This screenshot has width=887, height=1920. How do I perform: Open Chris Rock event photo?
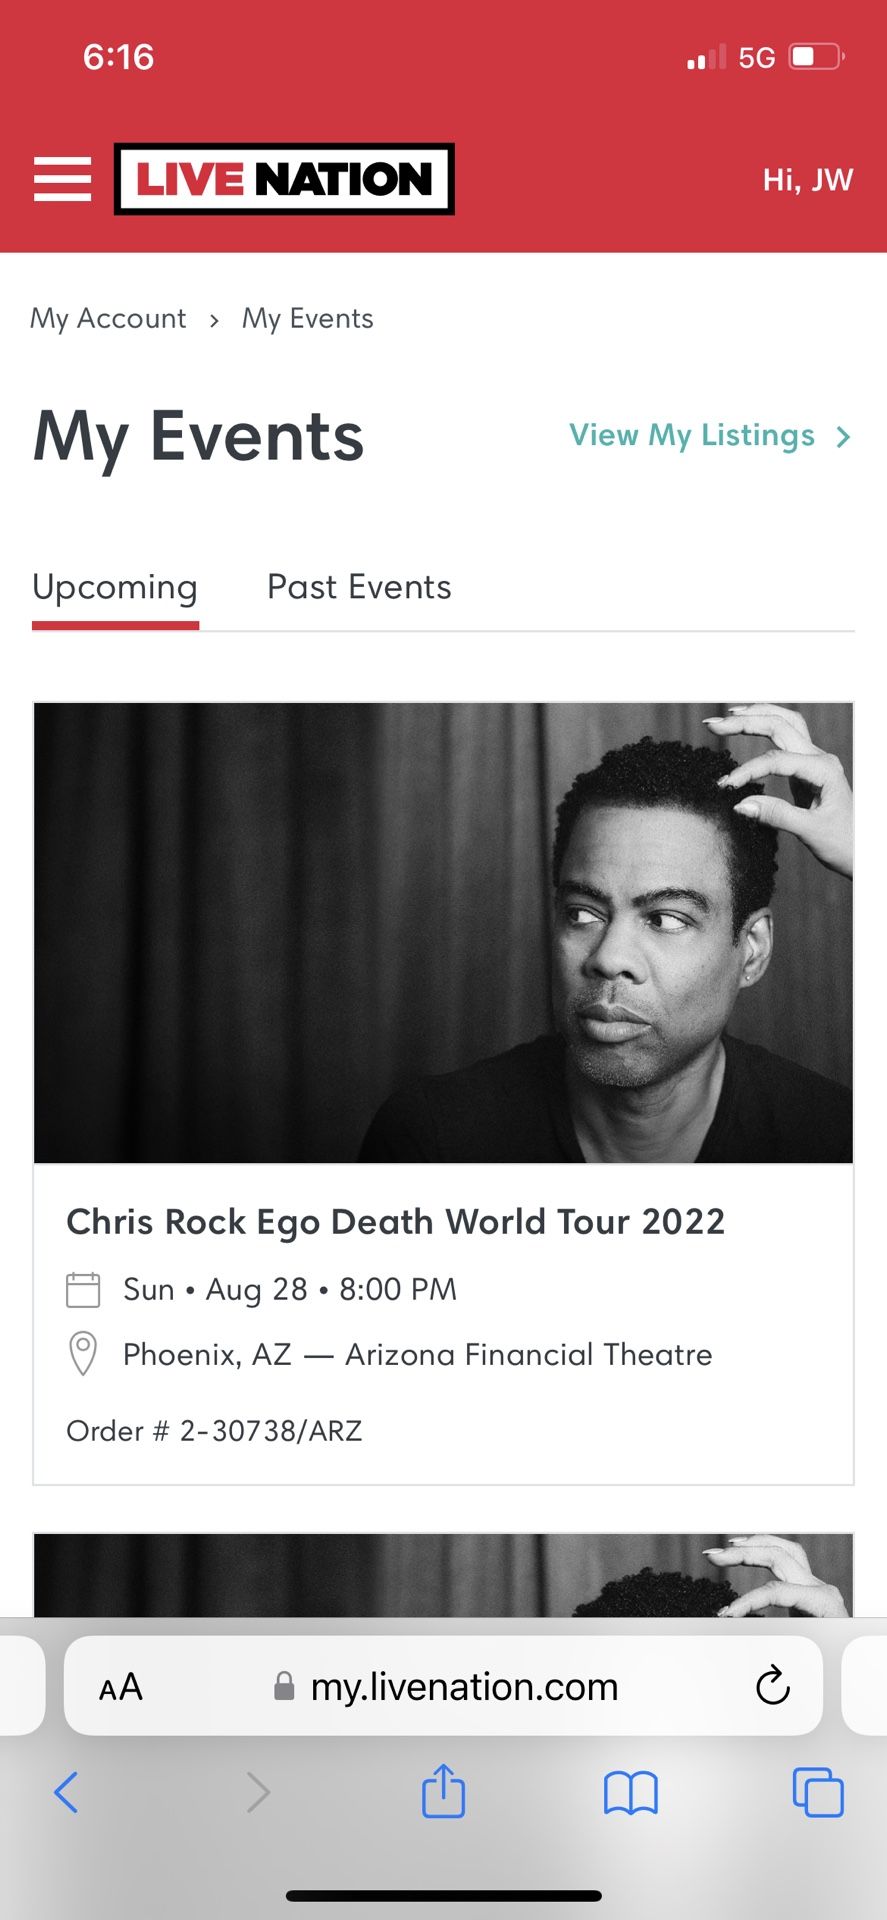(443, 932)
